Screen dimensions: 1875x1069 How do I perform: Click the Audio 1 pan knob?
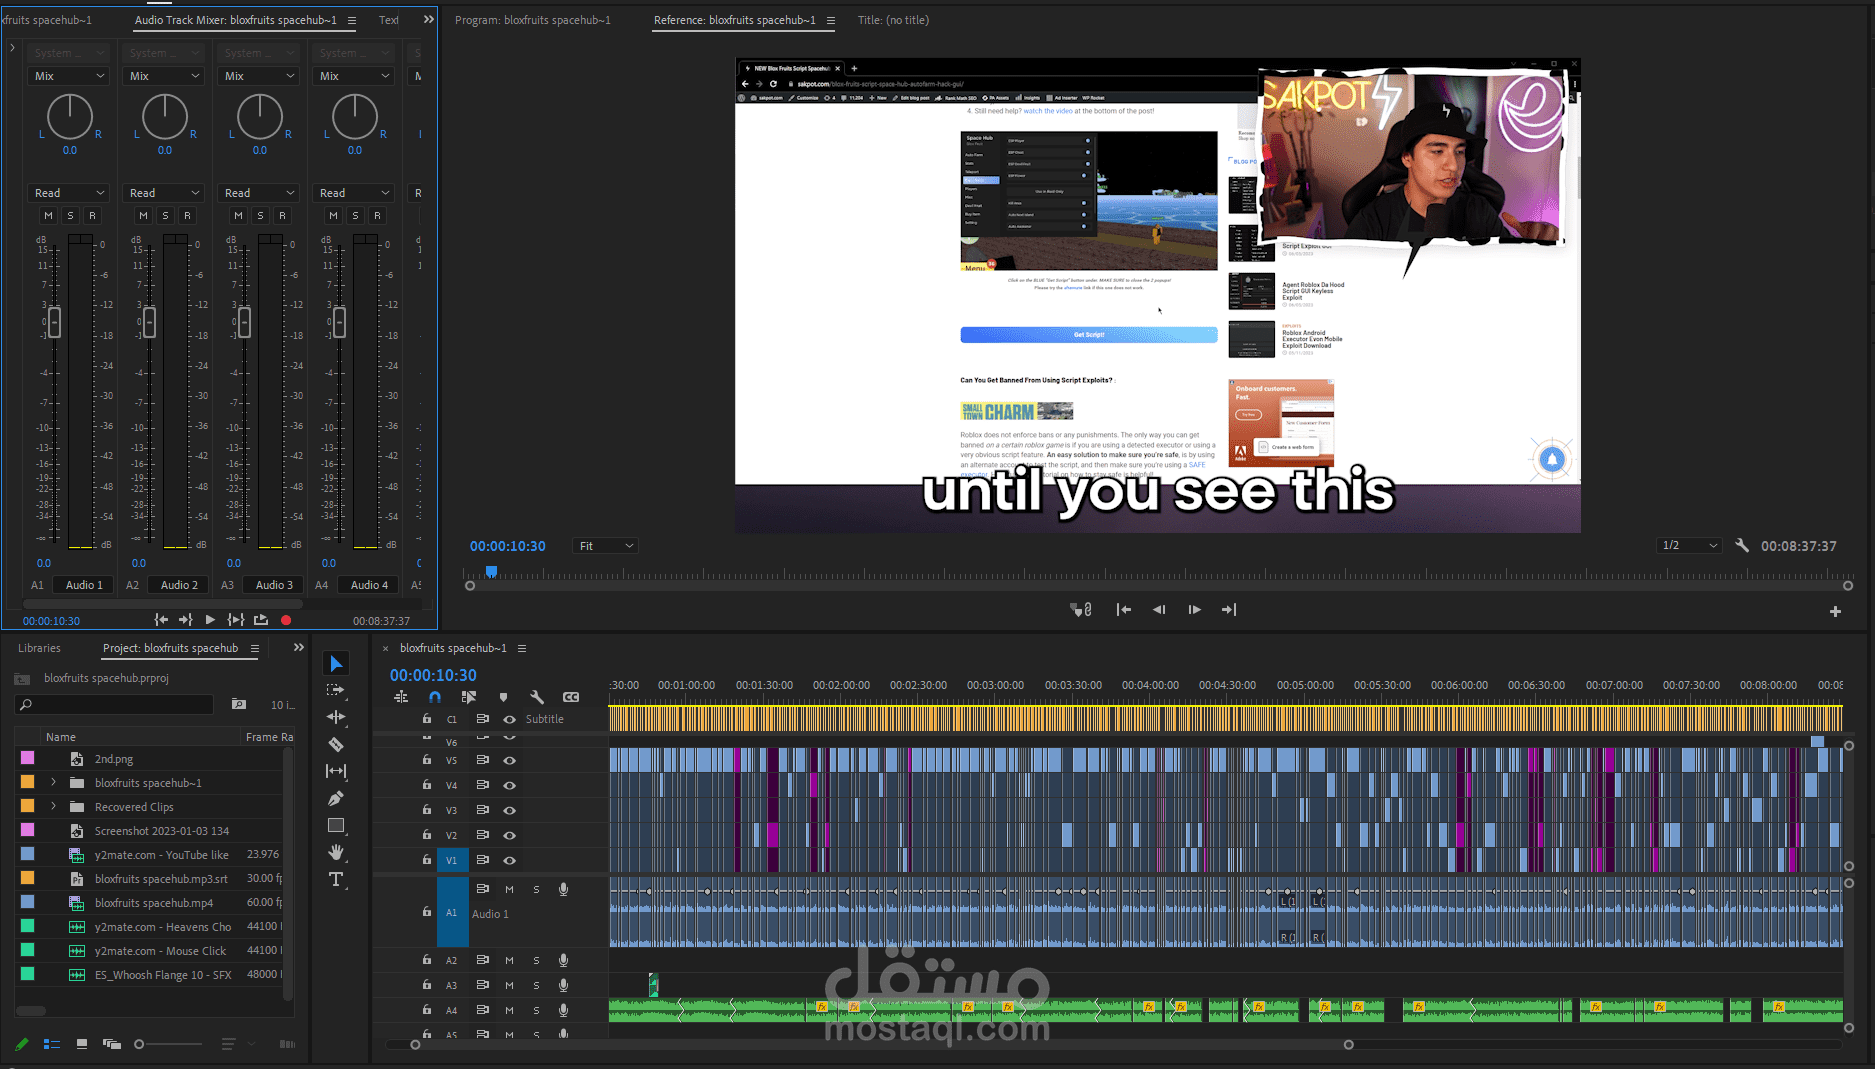click(70, 116)
